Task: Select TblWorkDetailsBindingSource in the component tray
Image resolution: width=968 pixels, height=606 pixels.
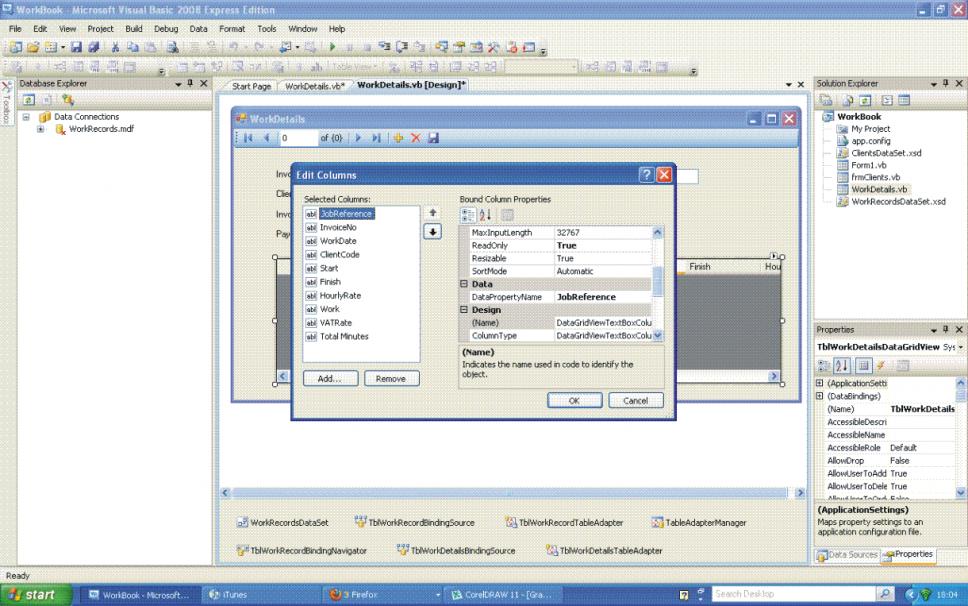Action: click(x=456, y=550)
